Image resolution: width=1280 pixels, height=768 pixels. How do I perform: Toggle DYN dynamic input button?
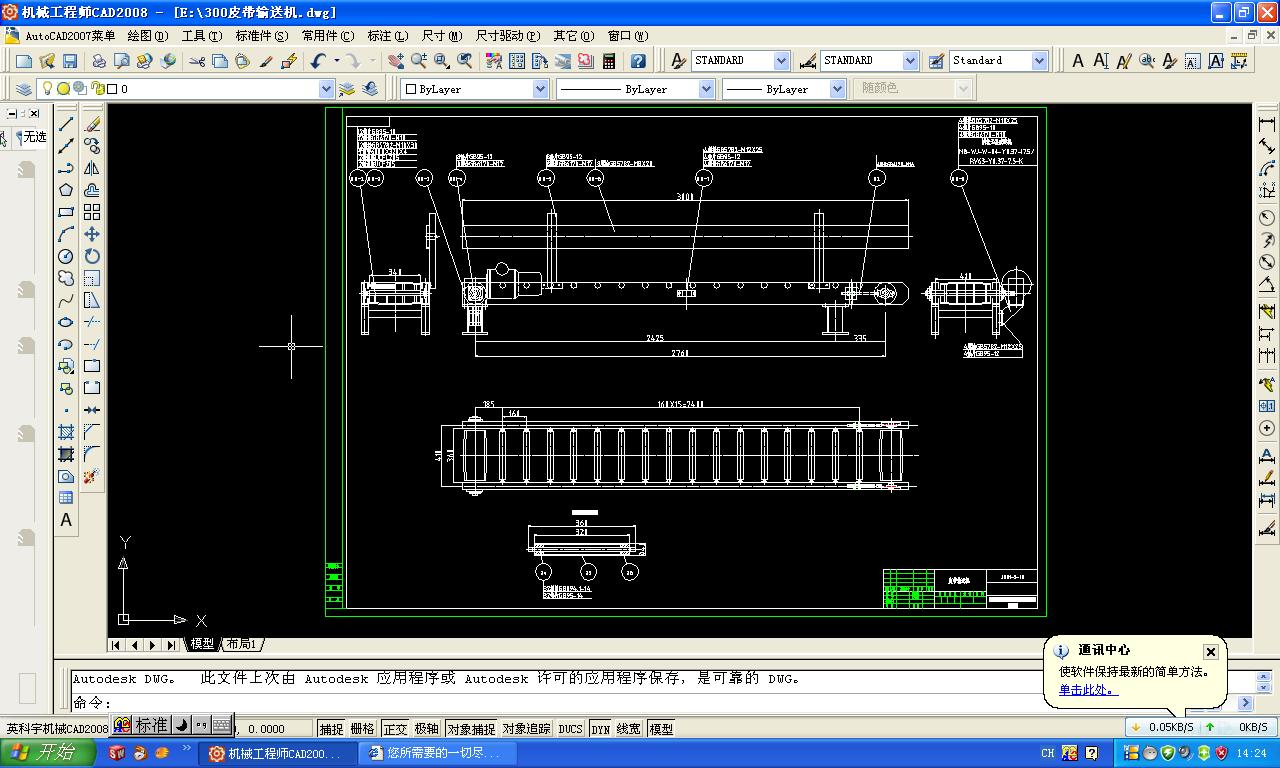[x=600, y=729]
